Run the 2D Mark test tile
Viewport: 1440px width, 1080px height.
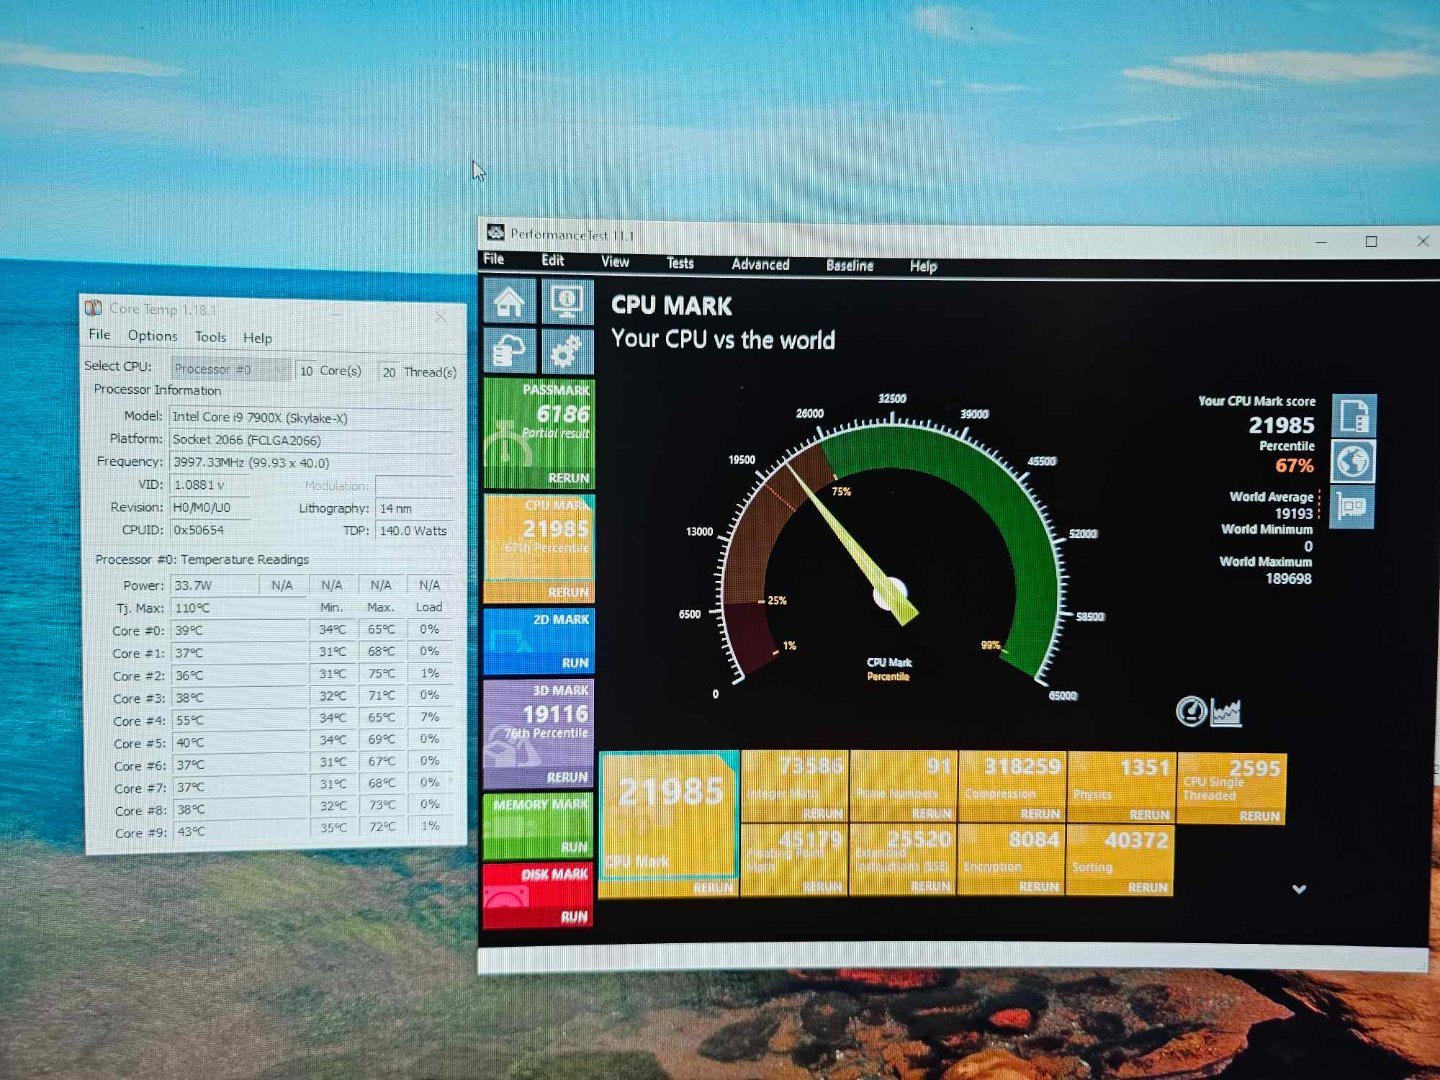click(x=574, y=663)
